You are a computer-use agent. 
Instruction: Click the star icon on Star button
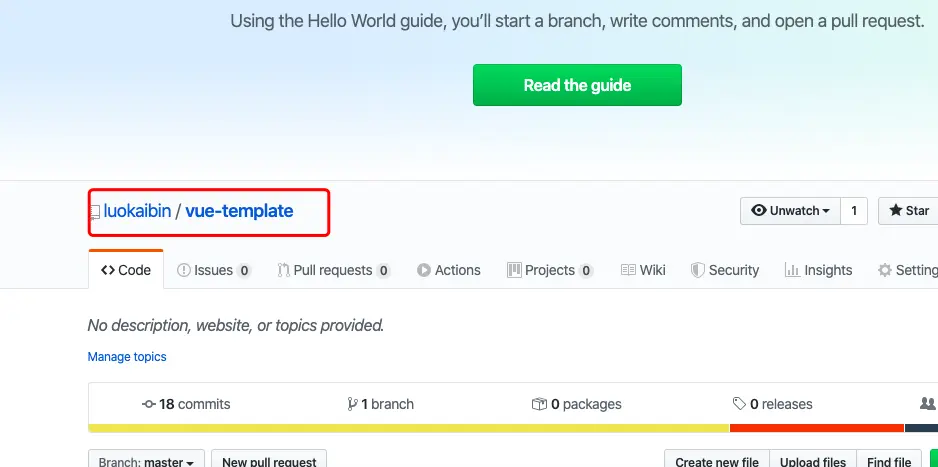click(896, 210)
